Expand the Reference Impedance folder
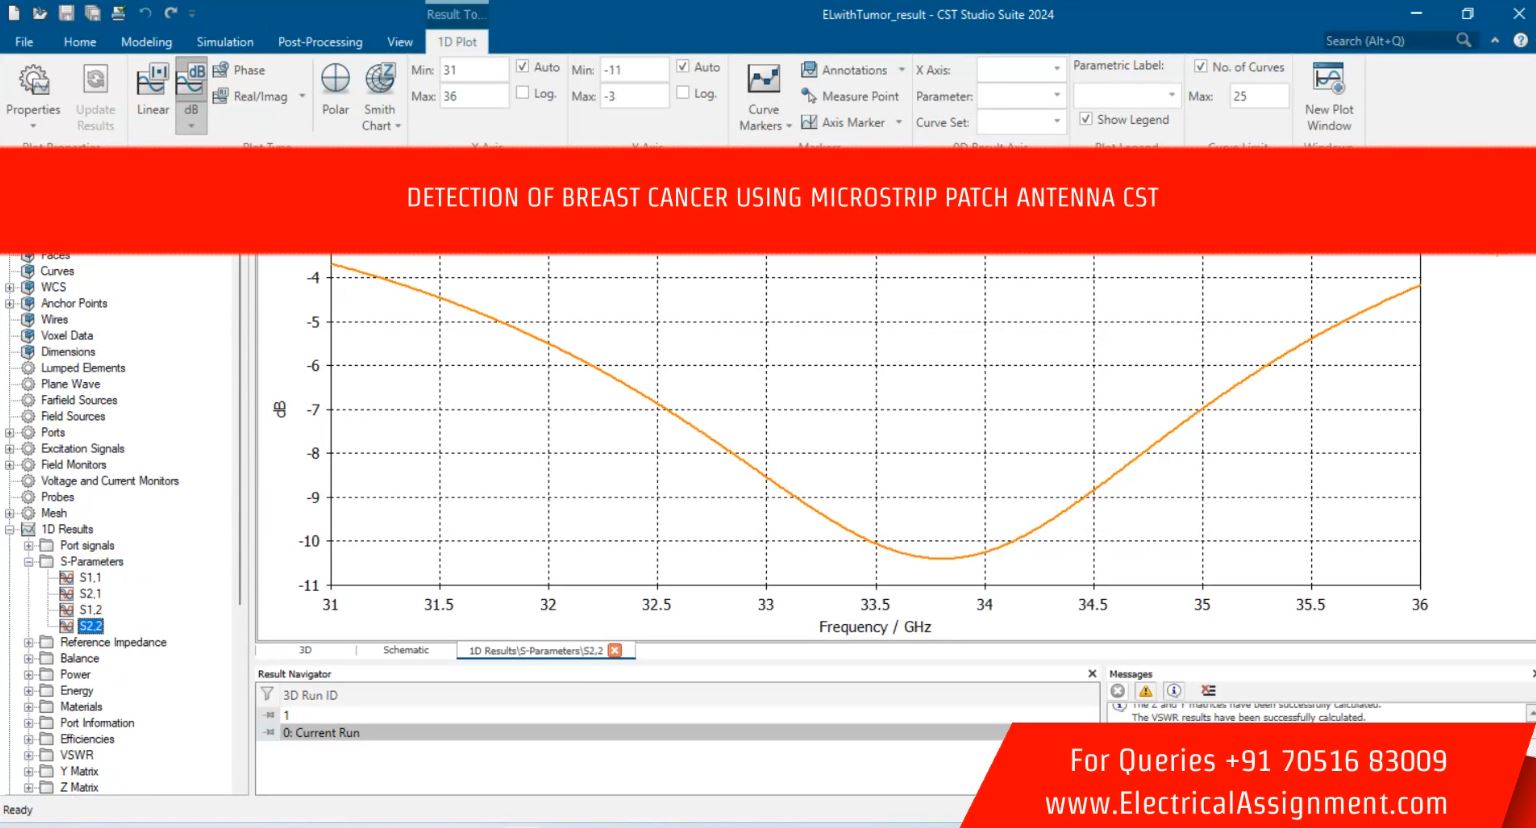 tap(29, 643)
